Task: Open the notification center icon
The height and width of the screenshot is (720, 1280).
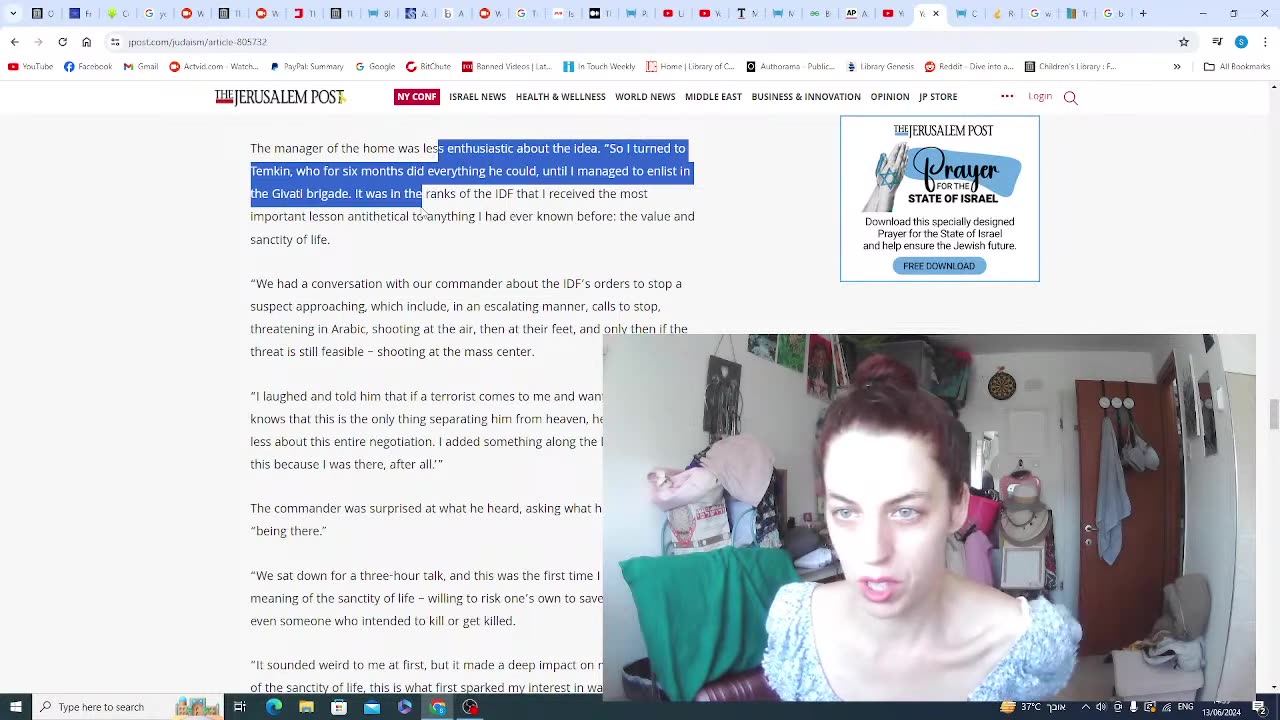Action: (1262, 707)
